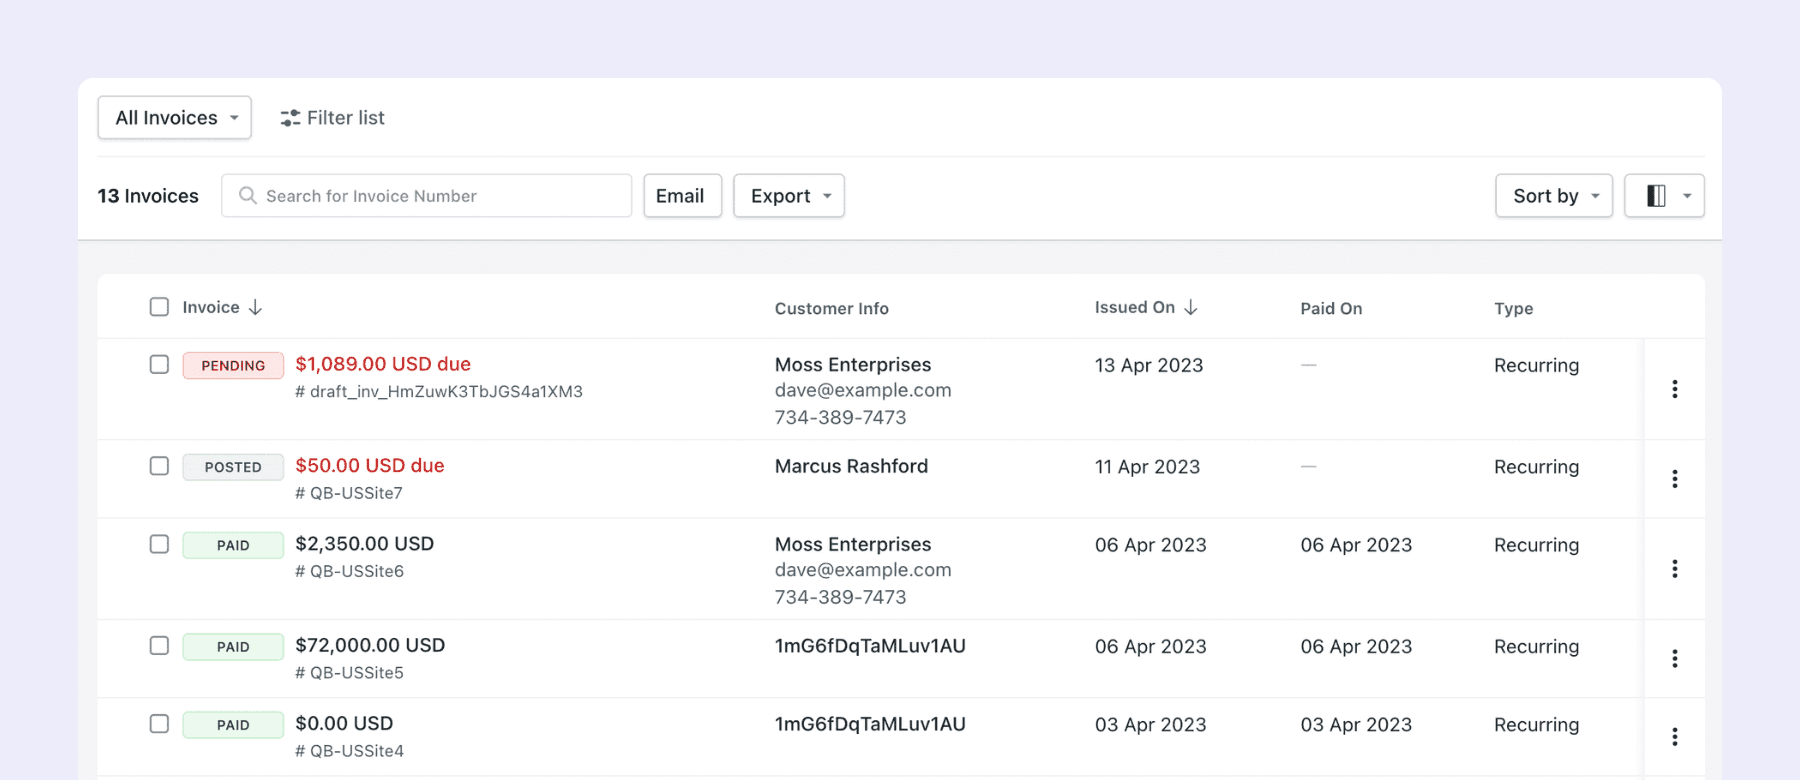This screenshot has height=780, width=1800.
Task: Click the PAID badge for QB-USSite5
Action: pyautogui.click(x=233, y=647)
